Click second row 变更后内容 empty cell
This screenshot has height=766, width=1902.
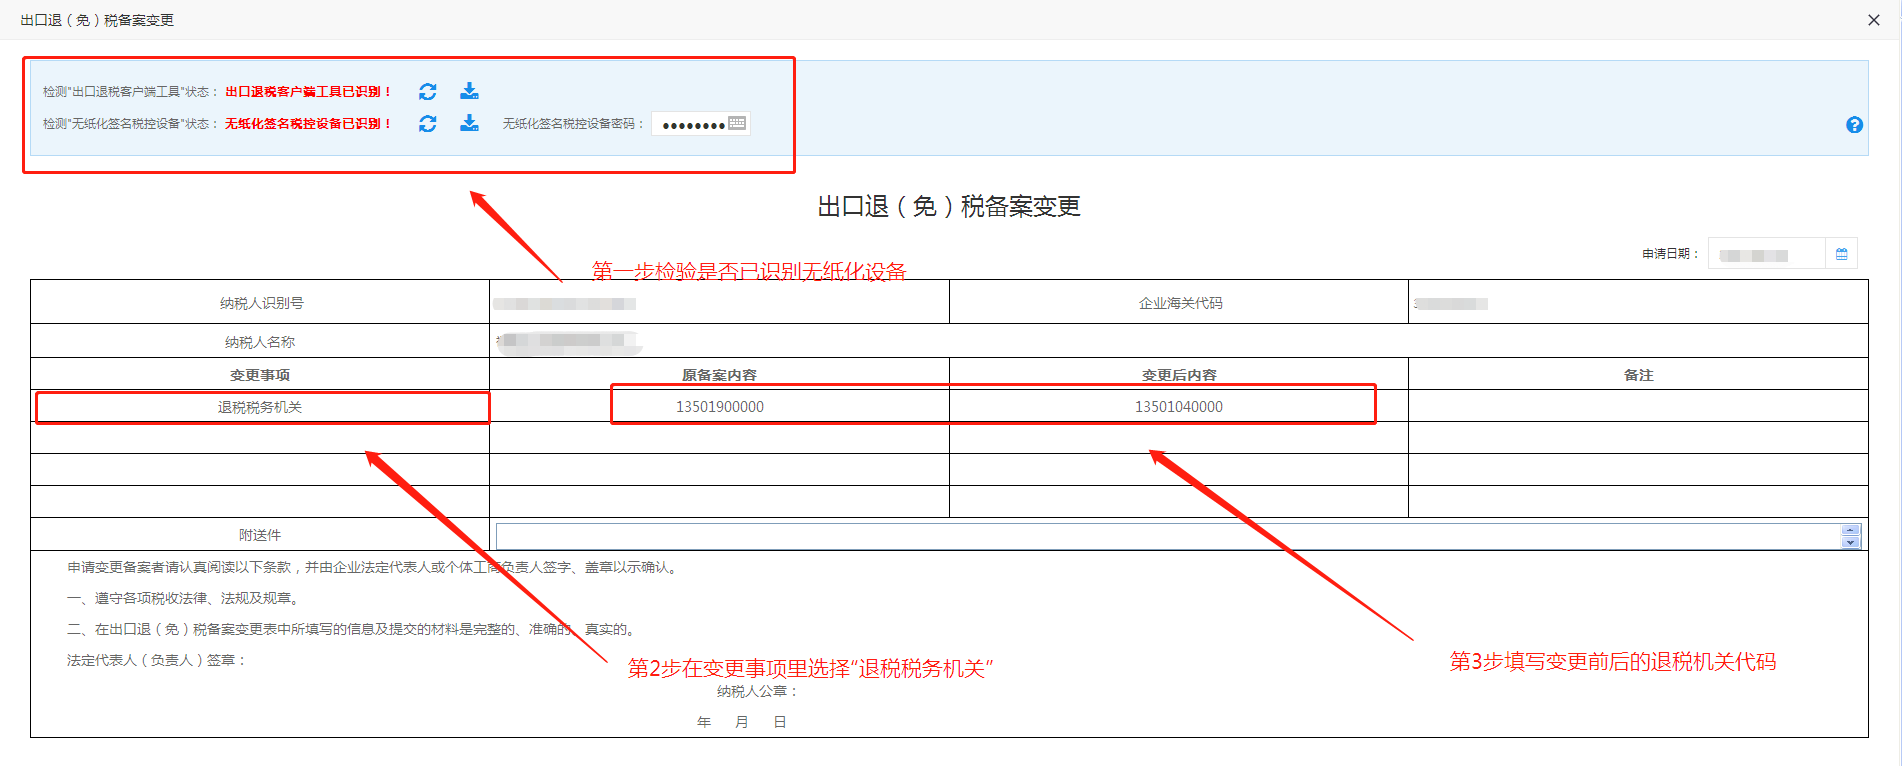[x=1178, y=438]
